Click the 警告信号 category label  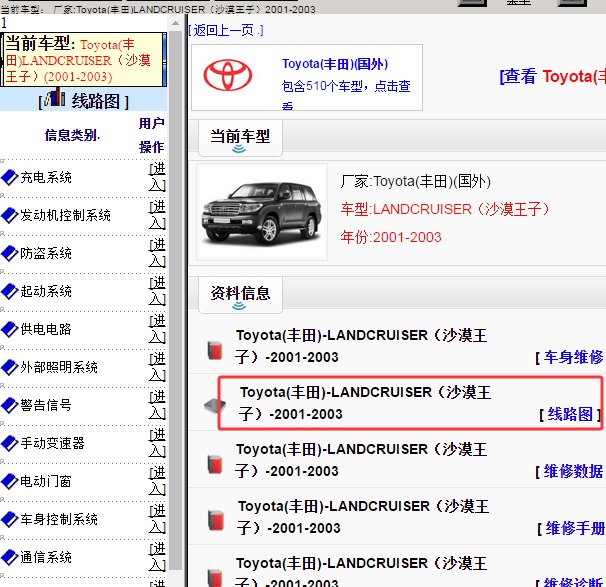tap(46, 405)
